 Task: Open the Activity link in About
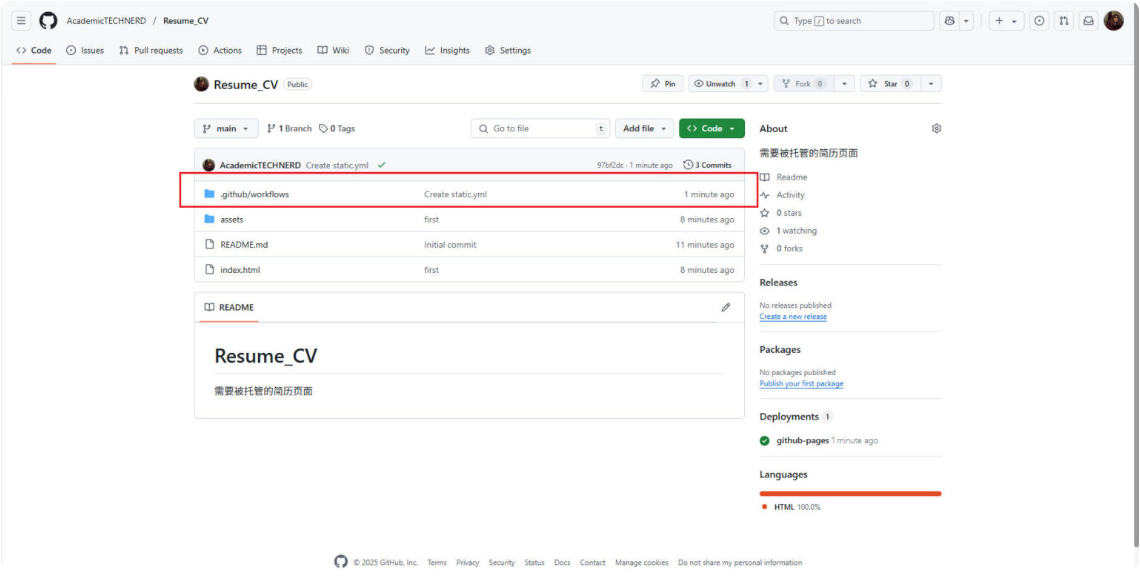pos(782,195)
